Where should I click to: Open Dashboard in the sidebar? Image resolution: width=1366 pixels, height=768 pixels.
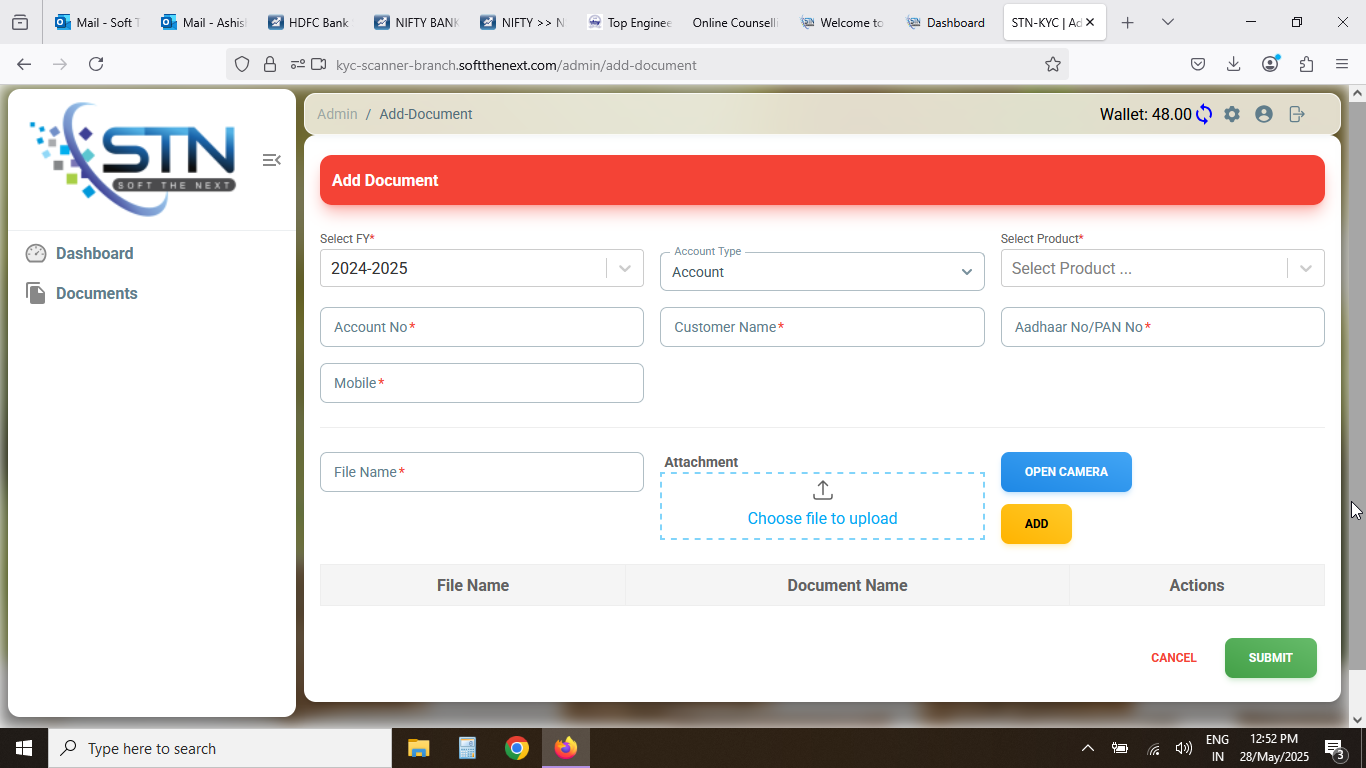coord(94,253)
